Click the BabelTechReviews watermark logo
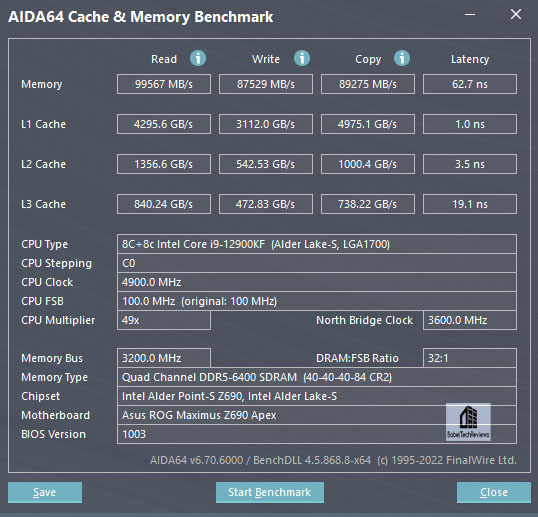The image size is (538, 517). [x=468, y=422]
